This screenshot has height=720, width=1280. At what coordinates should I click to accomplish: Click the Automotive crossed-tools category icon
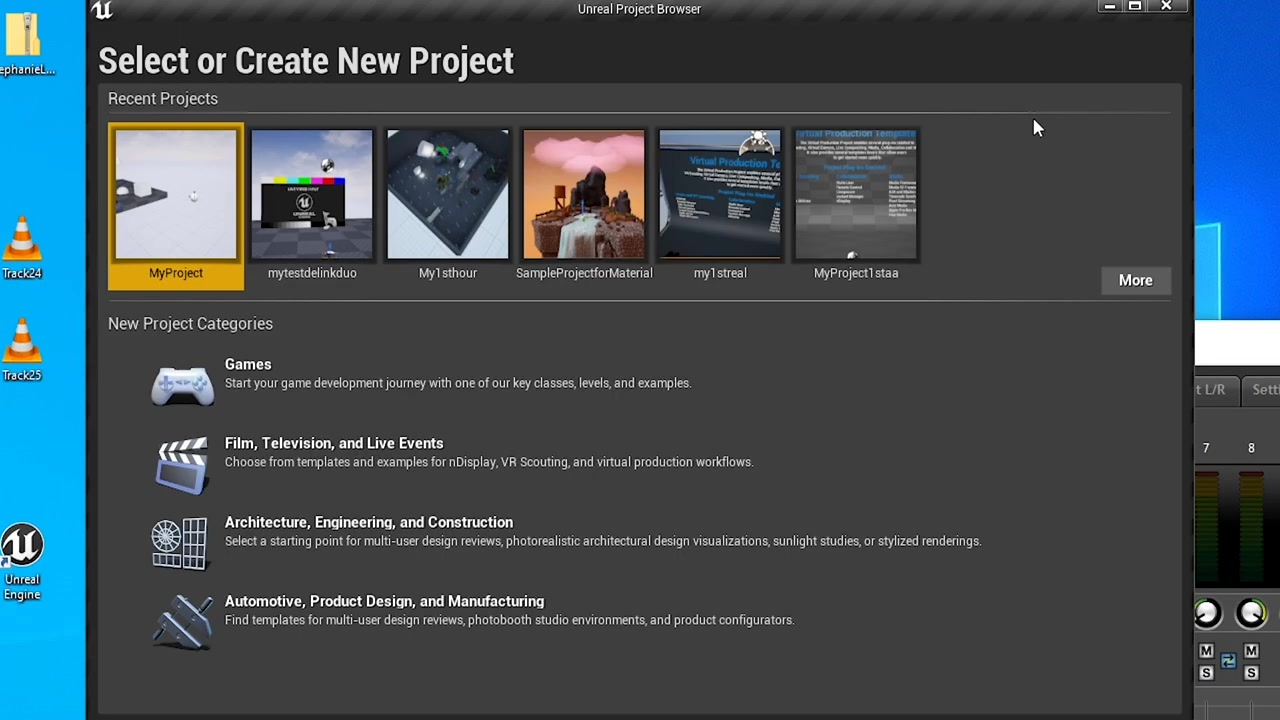[x=183, y=621]
